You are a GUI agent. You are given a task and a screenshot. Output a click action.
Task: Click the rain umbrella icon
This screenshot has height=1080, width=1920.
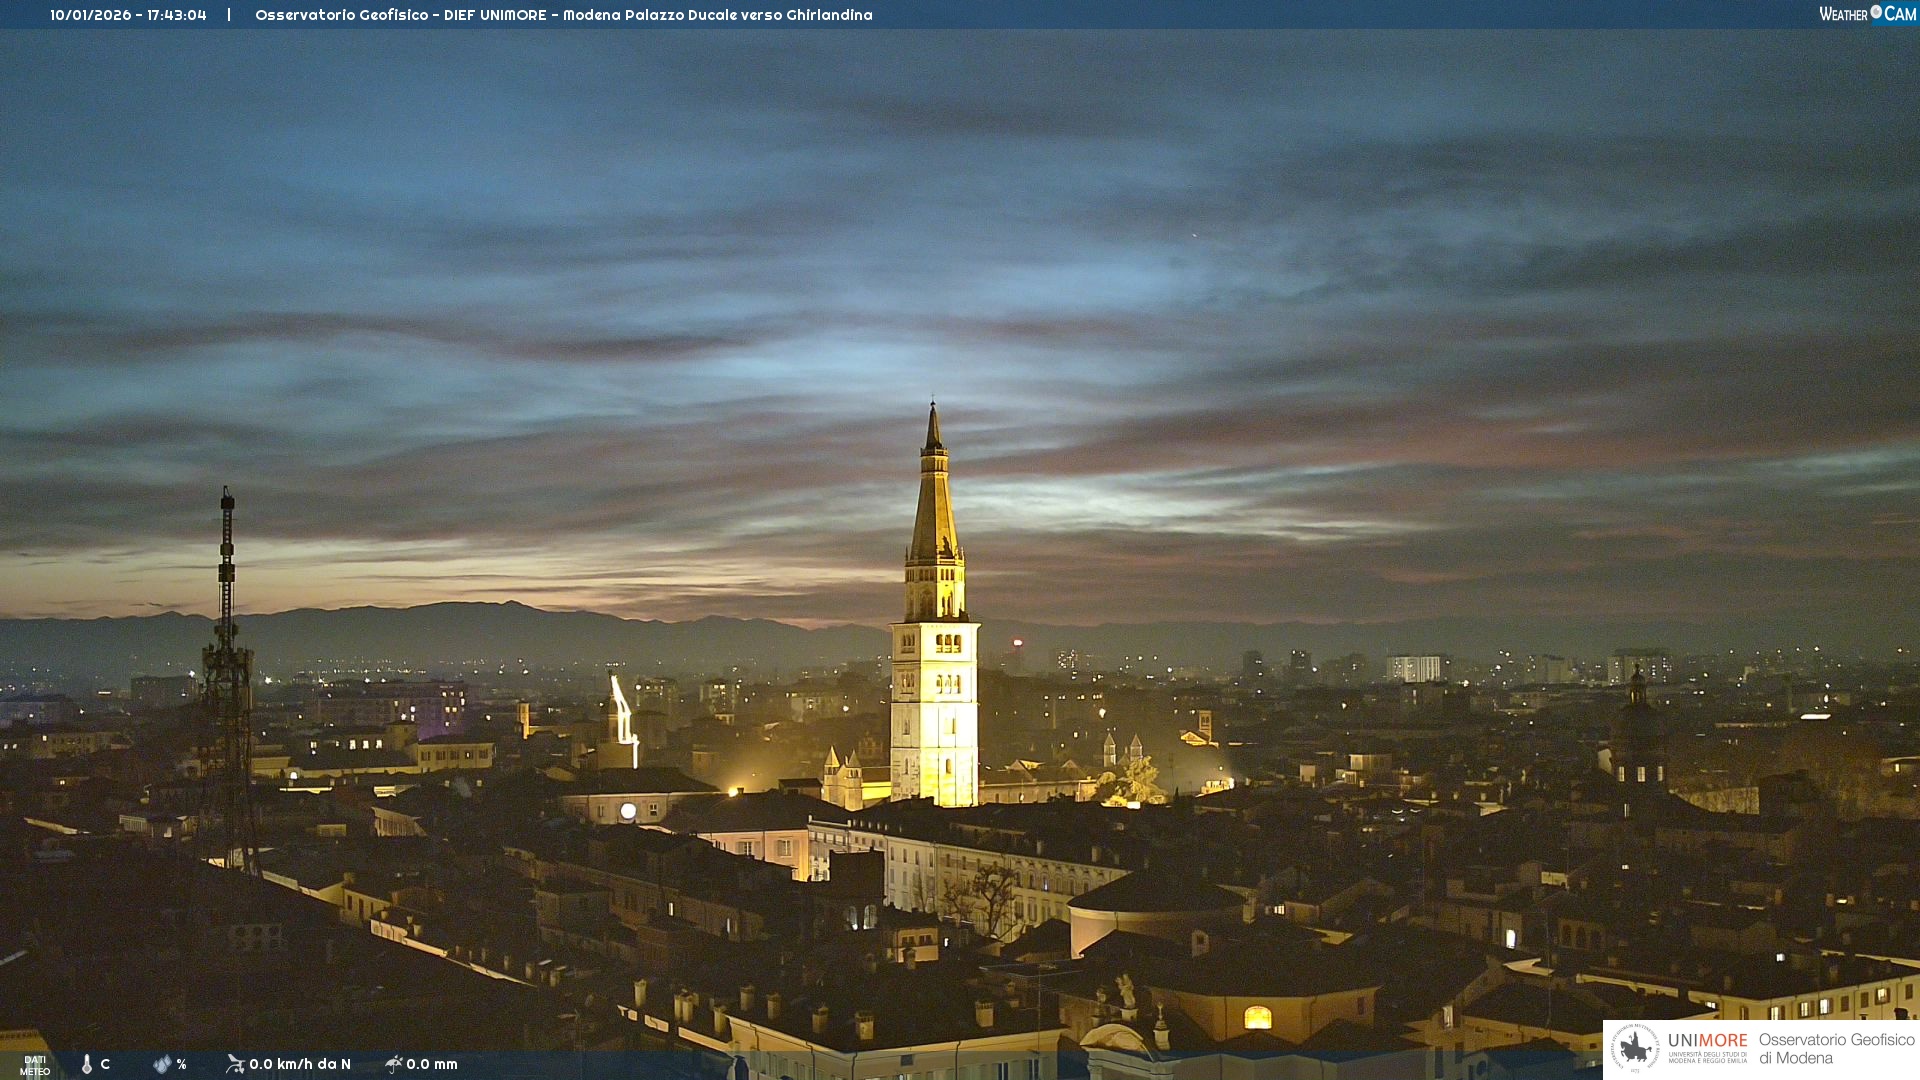click(393, 1064)
